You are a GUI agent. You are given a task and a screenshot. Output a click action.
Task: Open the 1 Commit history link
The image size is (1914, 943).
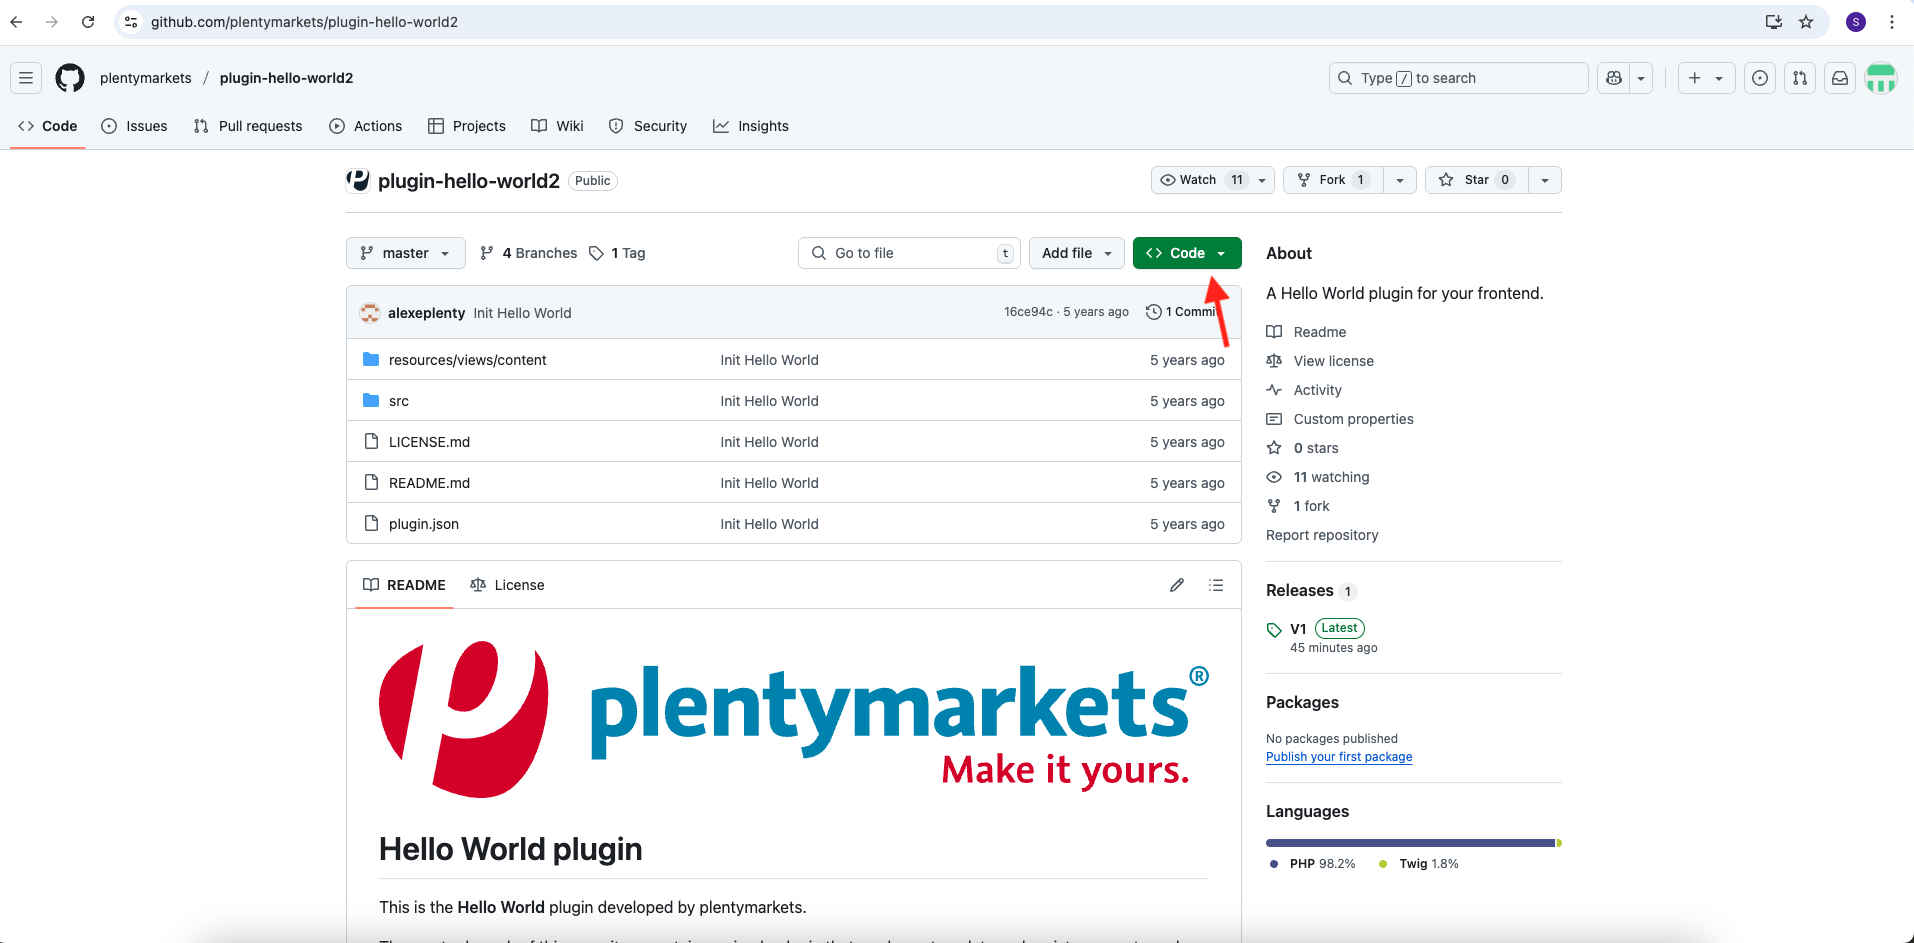tap(1181, 312)
